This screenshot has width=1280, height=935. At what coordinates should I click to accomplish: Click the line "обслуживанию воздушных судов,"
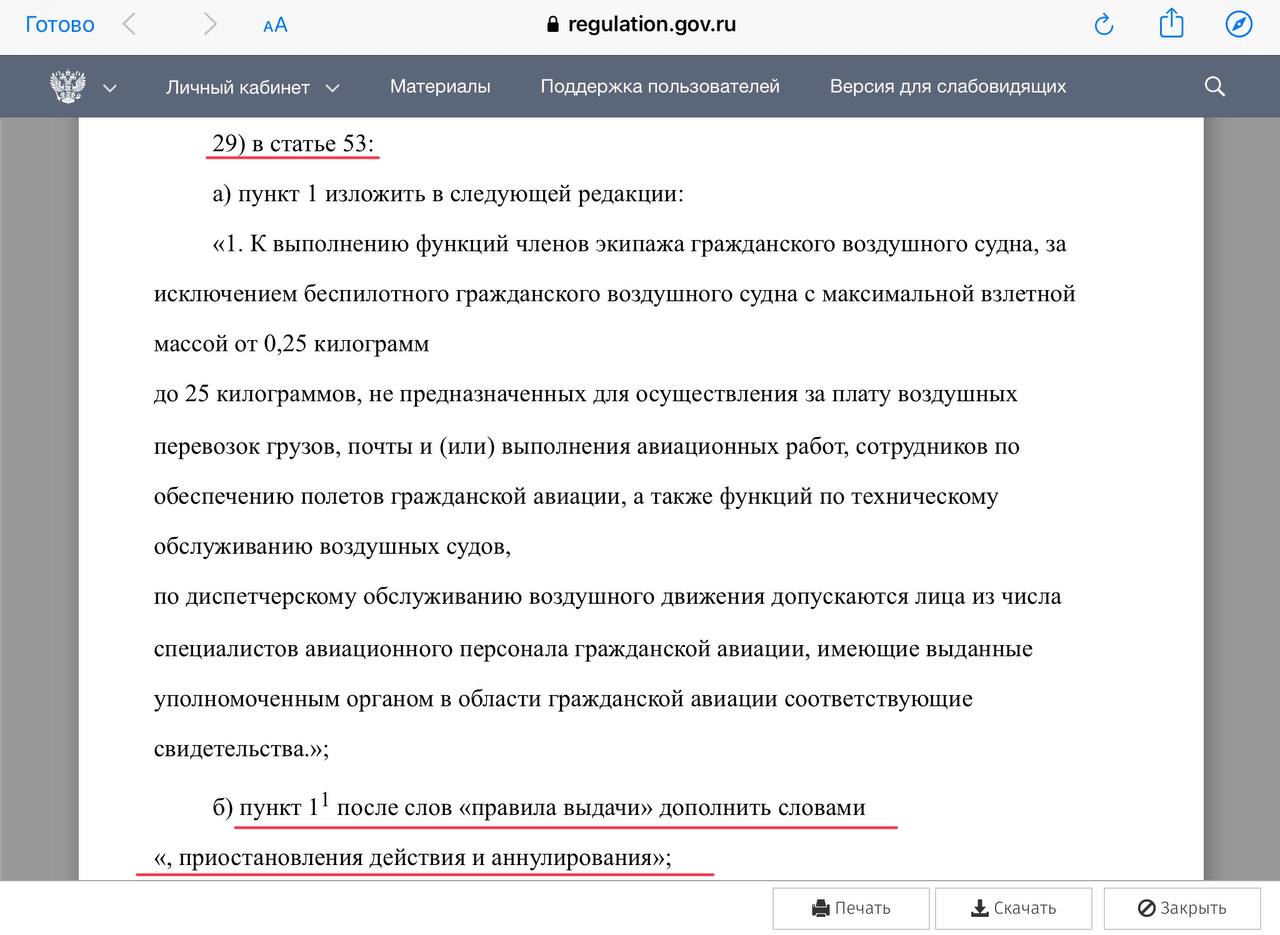[332, 547]
